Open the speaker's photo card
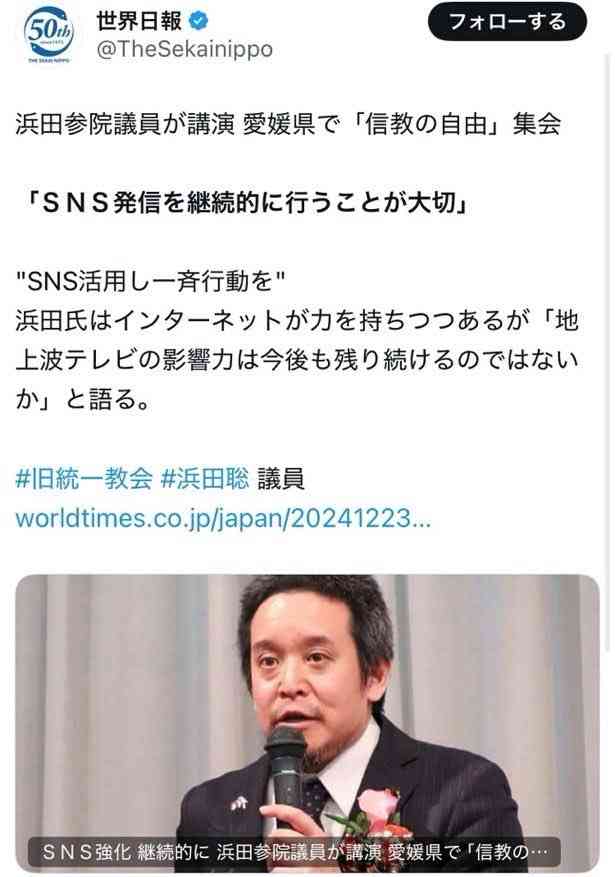Viewport: 615px width, 877px height. coord(307,723)
